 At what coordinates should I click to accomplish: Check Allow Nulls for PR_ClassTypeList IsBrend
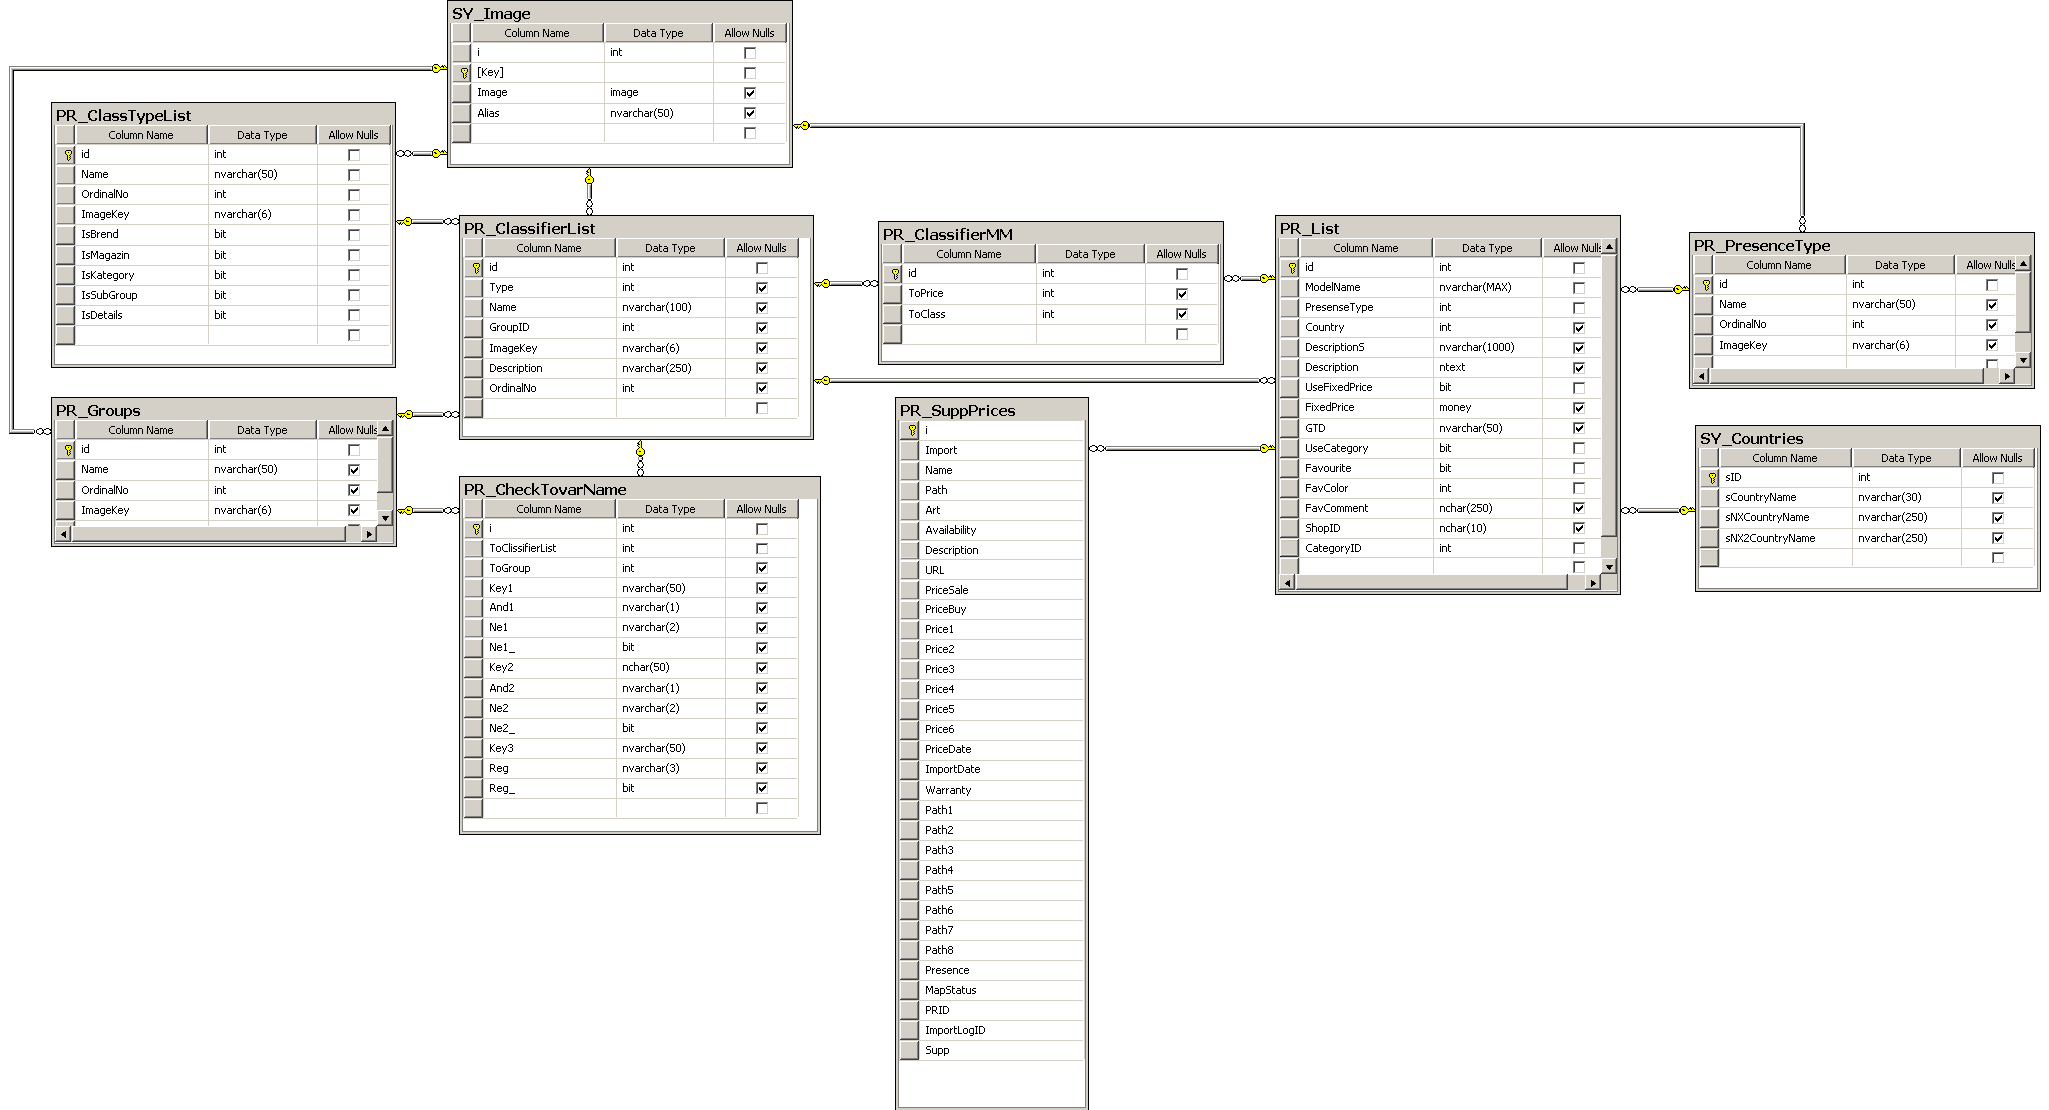[x=353, y=235]
